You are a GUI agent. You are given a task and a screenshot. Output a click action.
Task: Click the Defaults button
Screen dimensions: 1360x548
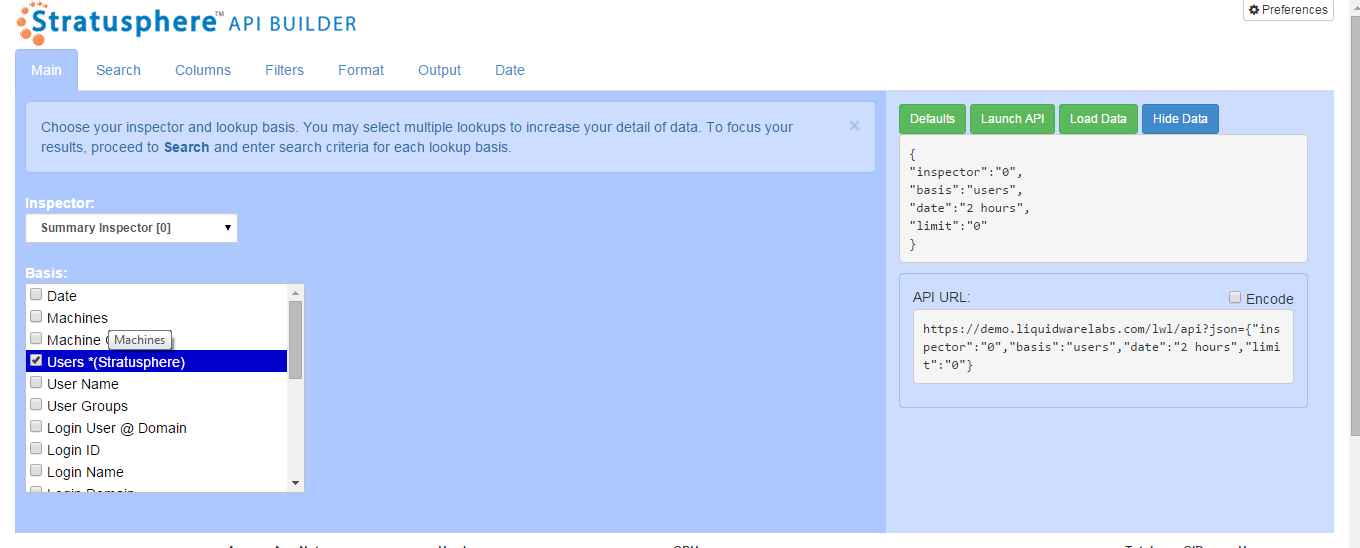click(933, 119)
